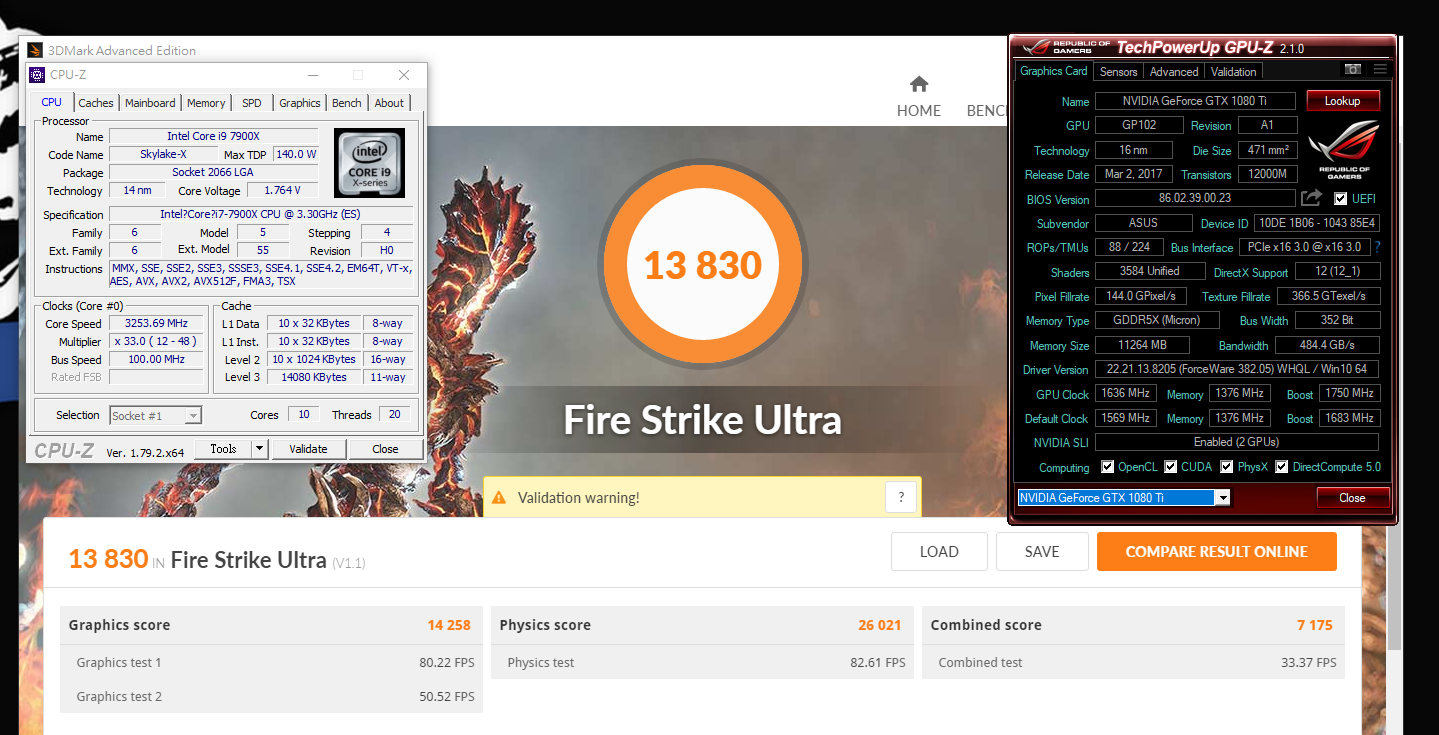Screen dimensions: 1439x735
Task: Open the Bench tab in CPU-Z
Action: click(x=347, y=103)
